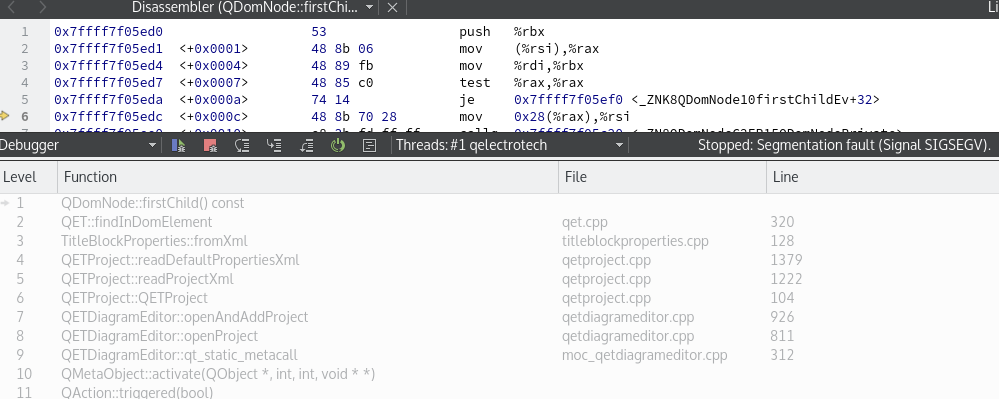The height and width of the screenshot is (399, 999).
Task: Click the opcode bytes 48 89 fb
Action: pos(343,66)
